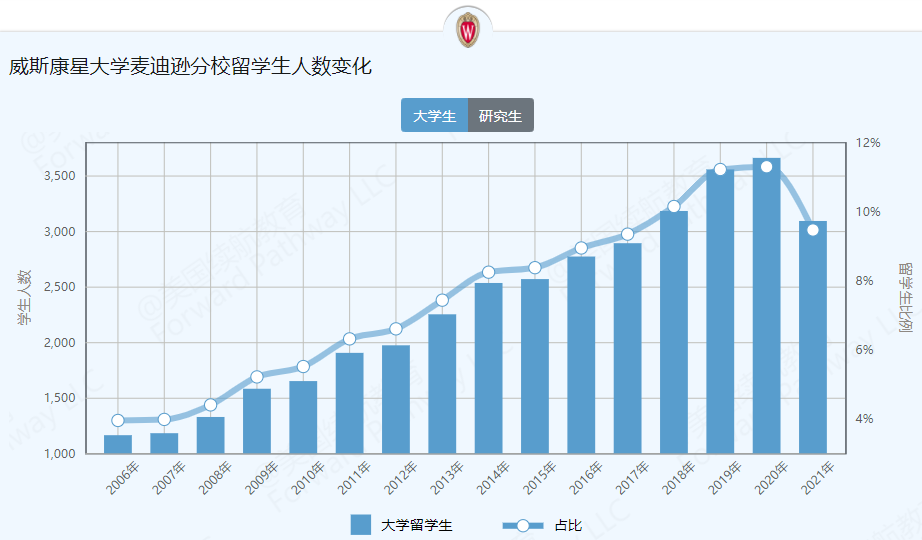Viewport: 922px width, 540px height.
Task: Click the 2008年 bar
Action: (211, 435)
